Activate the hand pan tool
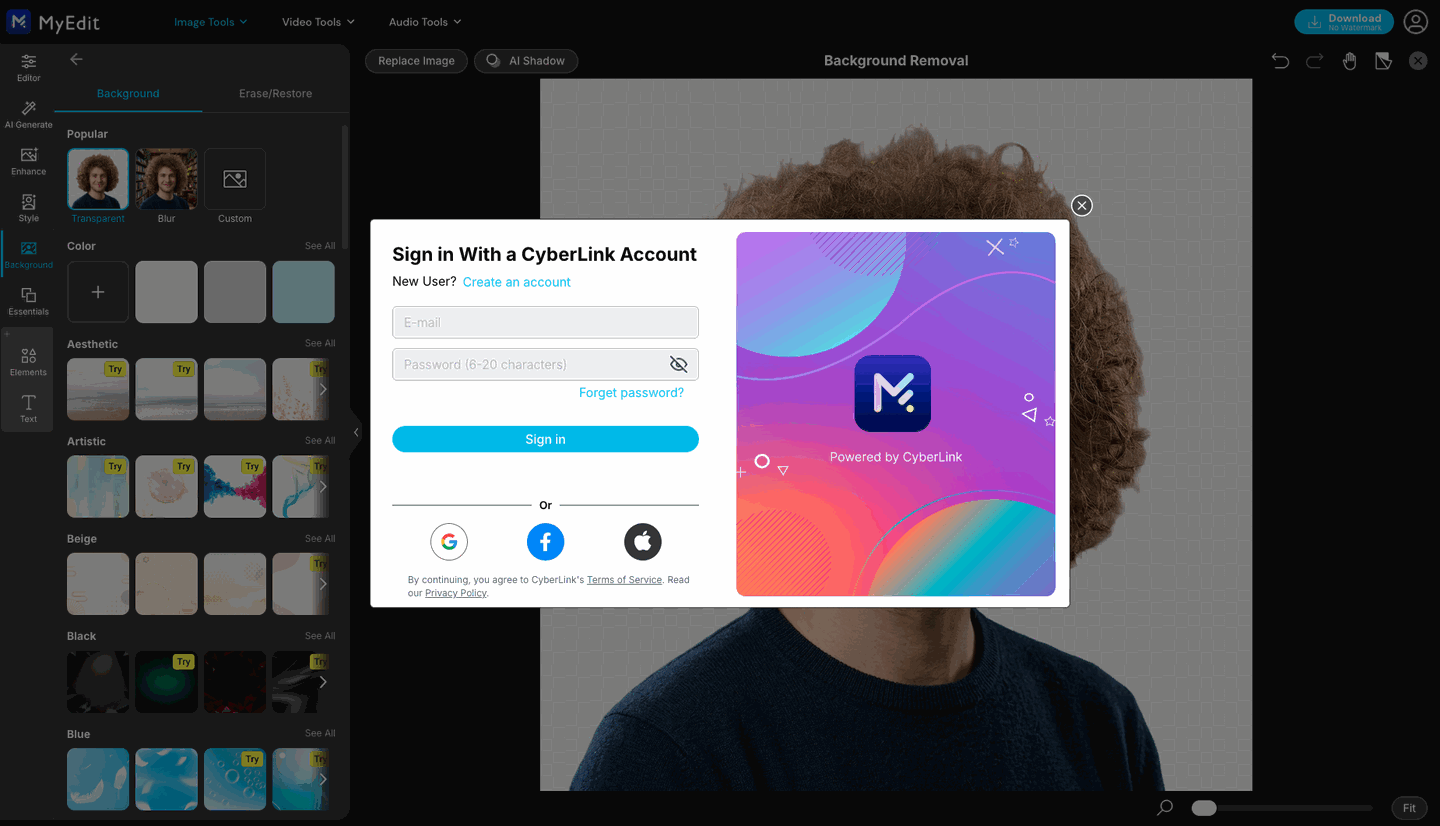 click(1349, 61)
